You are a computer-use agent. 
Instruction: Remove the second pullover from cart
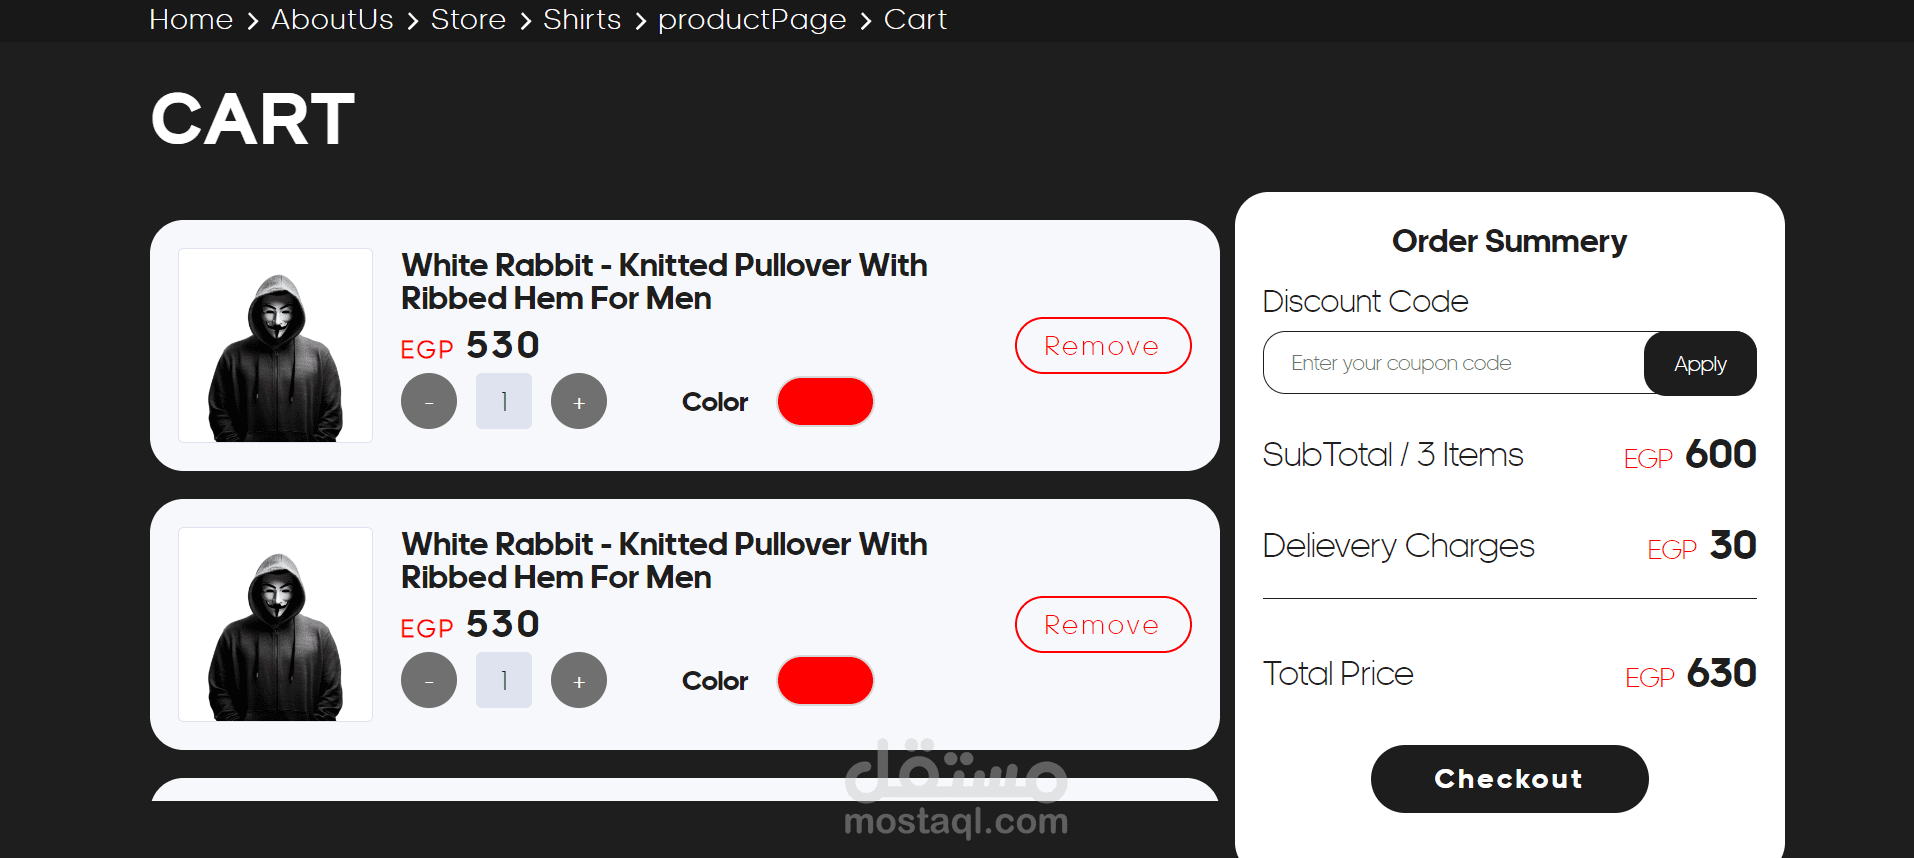(1103, 624)
